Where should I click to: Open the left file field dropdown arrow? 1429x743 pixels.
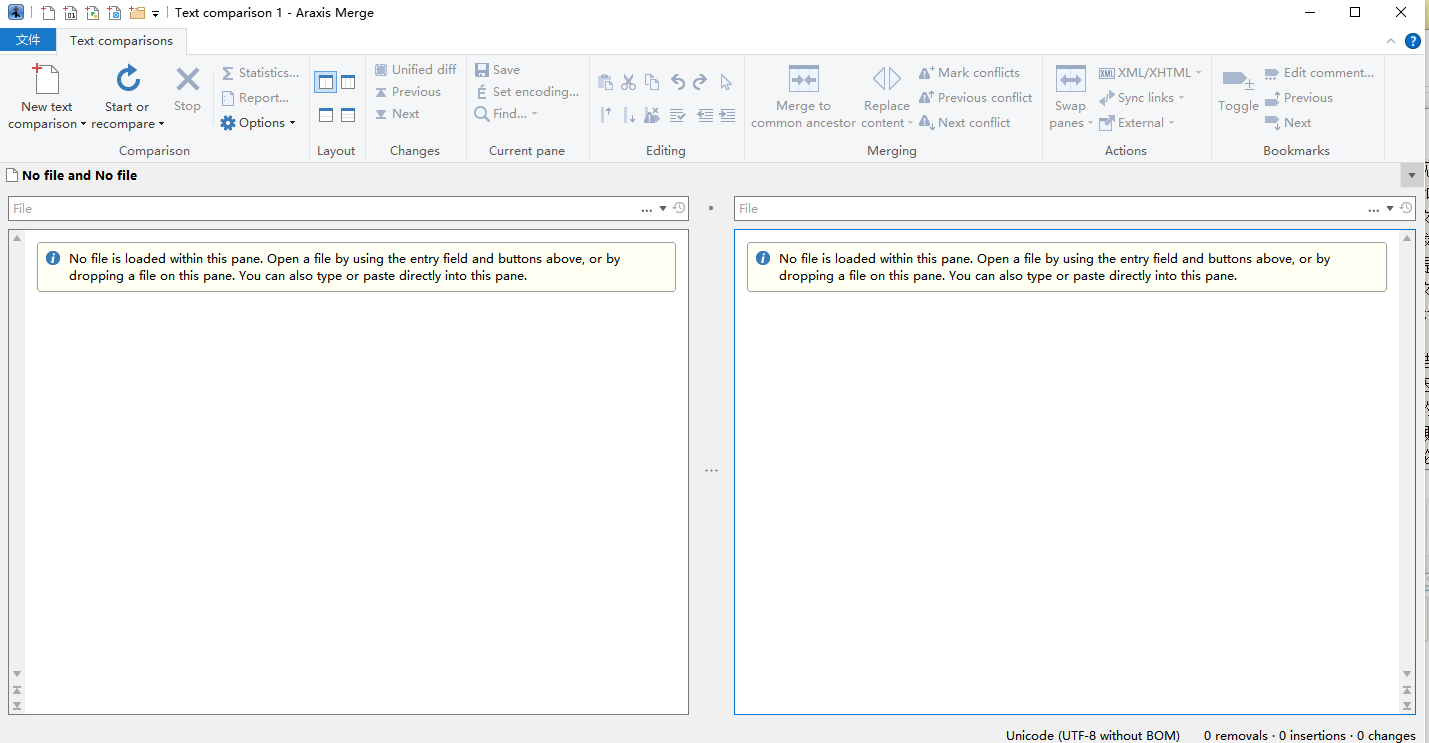click(663, 209)
